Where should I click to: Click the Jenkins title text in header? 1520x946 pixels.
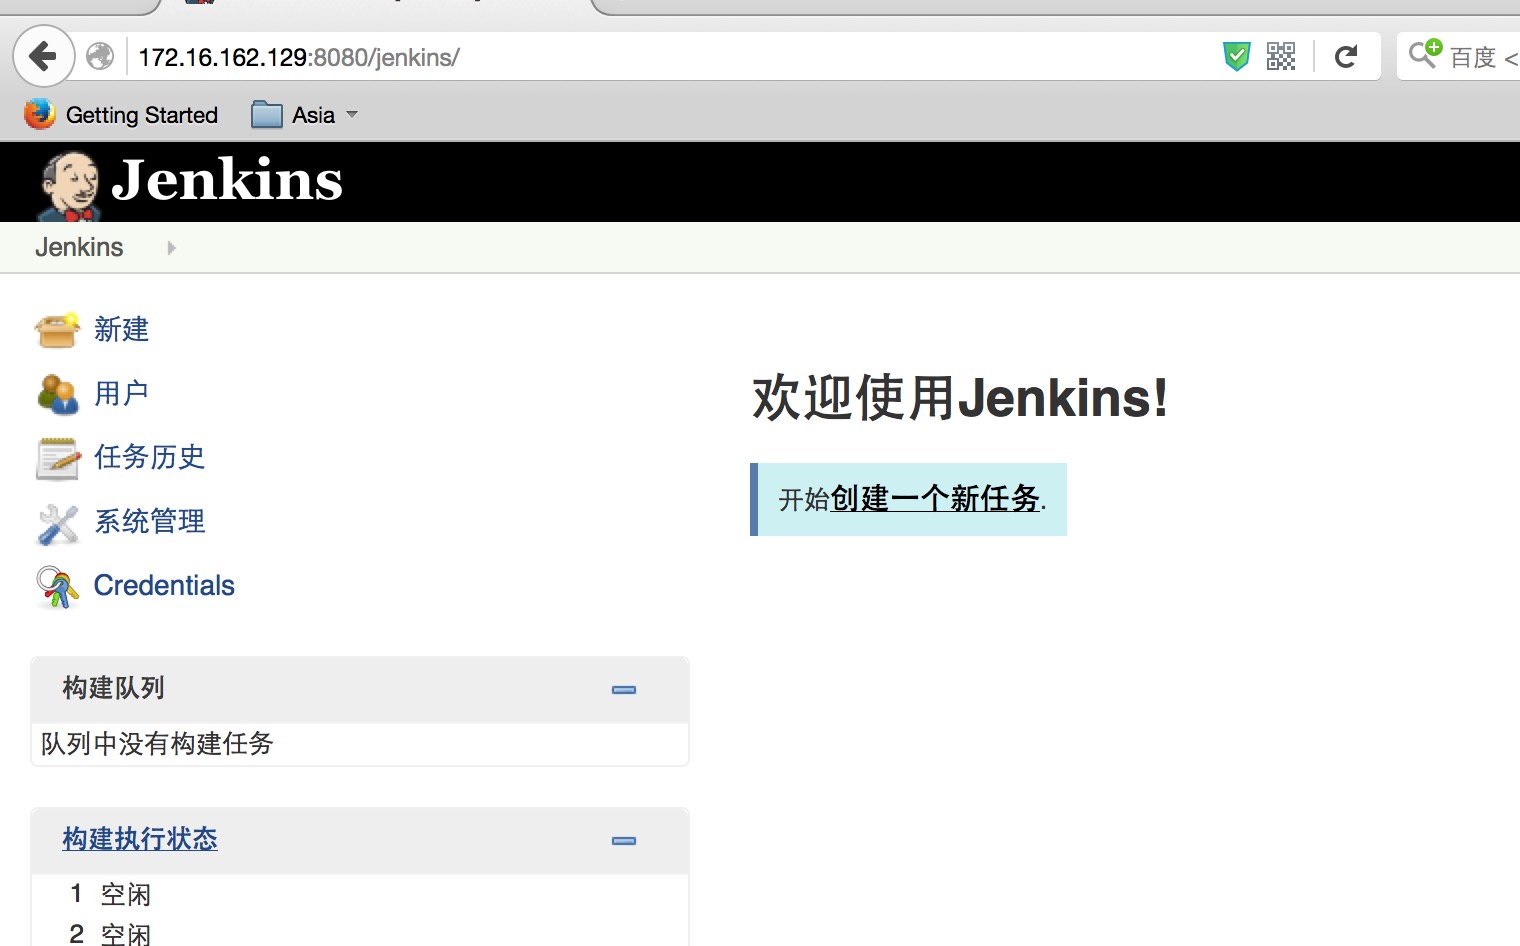coord(227,180)
